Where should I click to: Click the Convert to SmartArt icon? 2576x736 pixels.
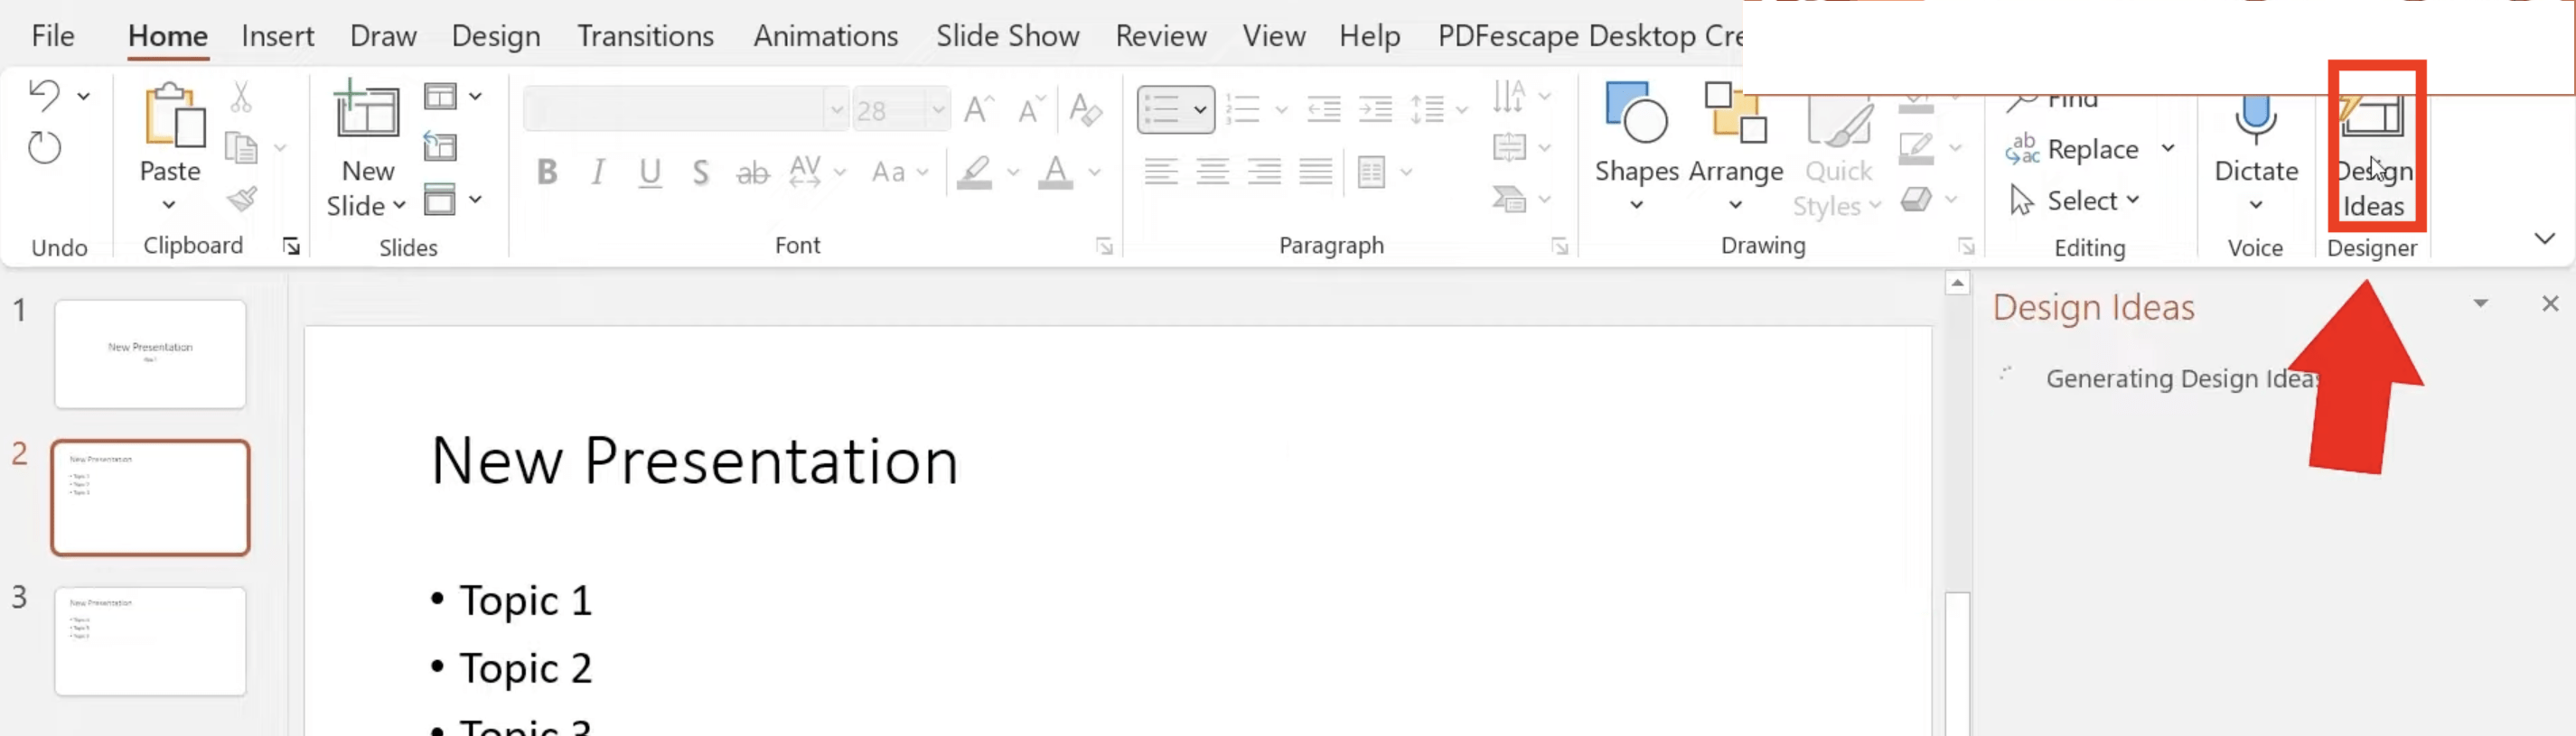(x=1509, y=199)
